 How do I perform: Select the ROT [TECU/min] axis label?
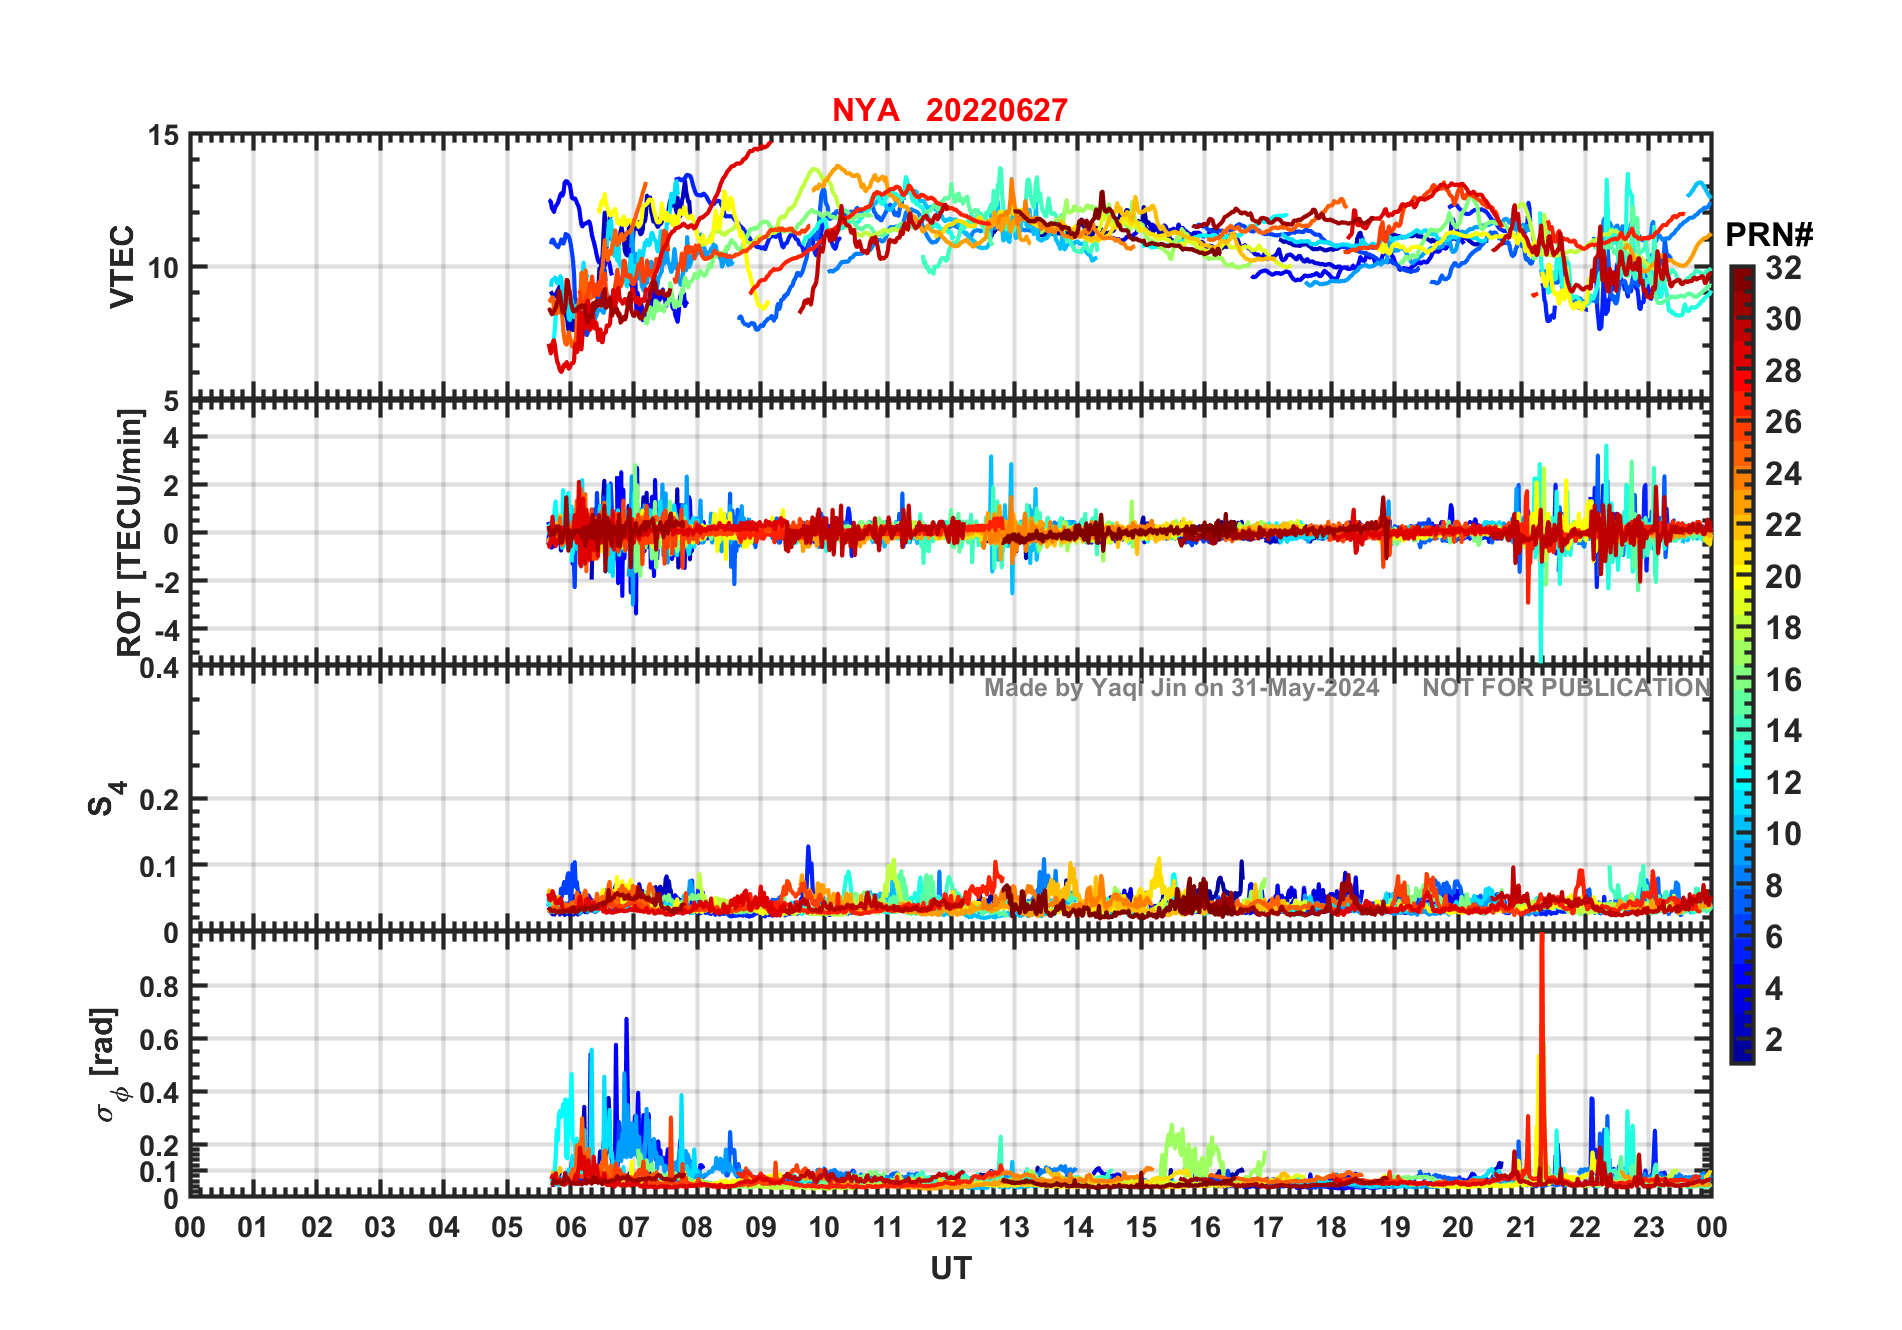click(130, 533)
